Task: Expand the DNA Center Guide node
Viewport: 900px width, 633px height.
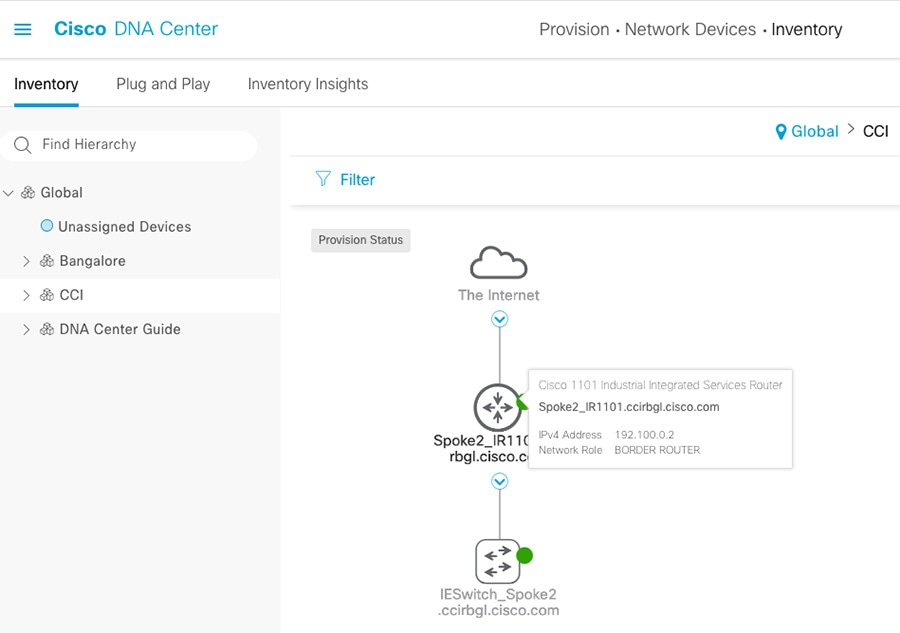Action: click(26, 329)
